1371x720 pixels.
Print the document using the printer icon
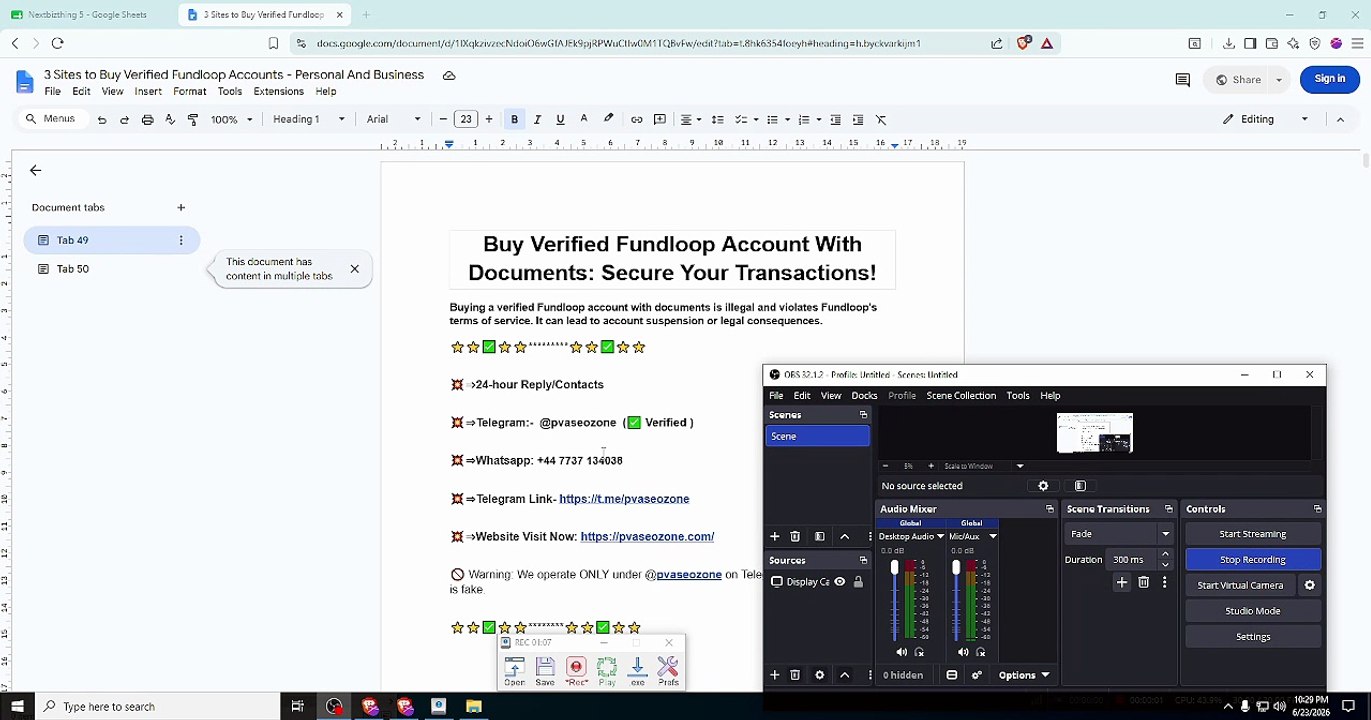click(x=147, y=120)
